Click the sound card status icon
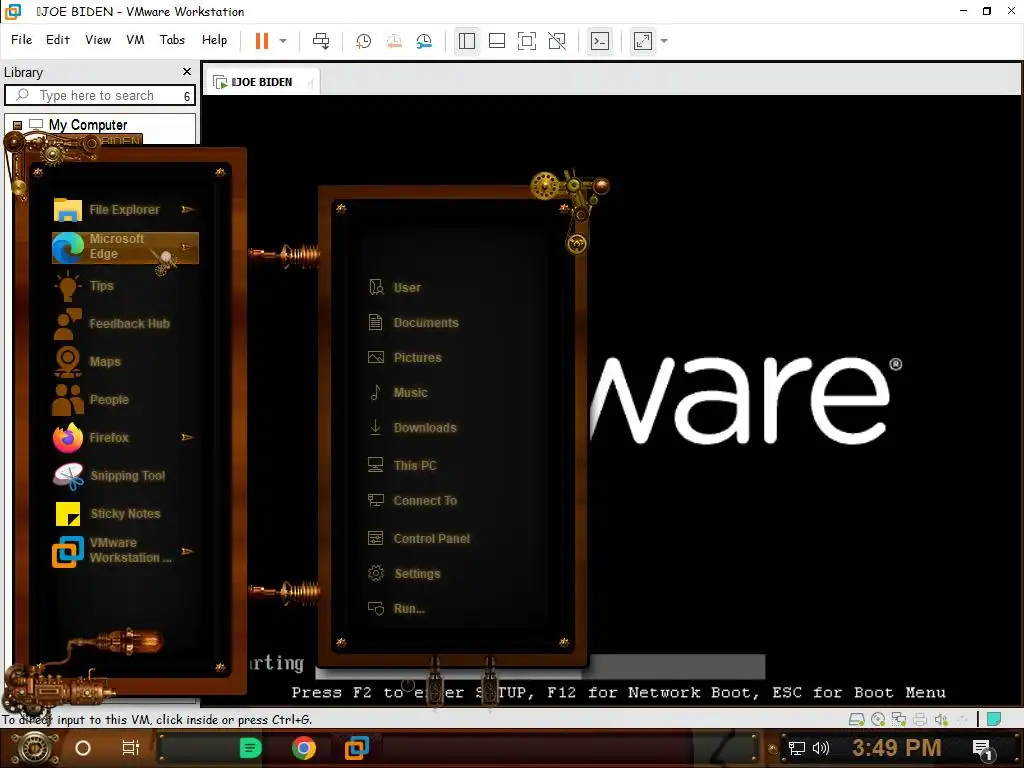Viewport: 1024px width, 768px height. (x=940, y=720)
